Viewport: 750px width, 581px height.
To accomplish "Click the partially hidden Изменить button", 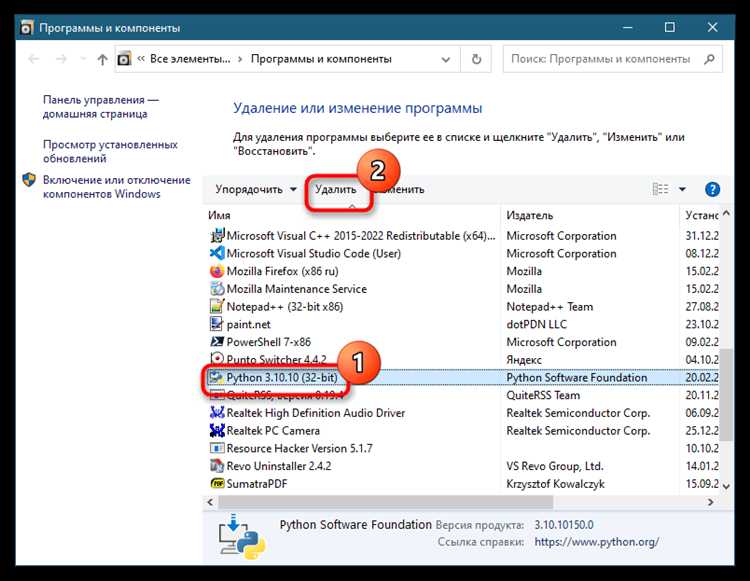I will [x=401, y=189].
